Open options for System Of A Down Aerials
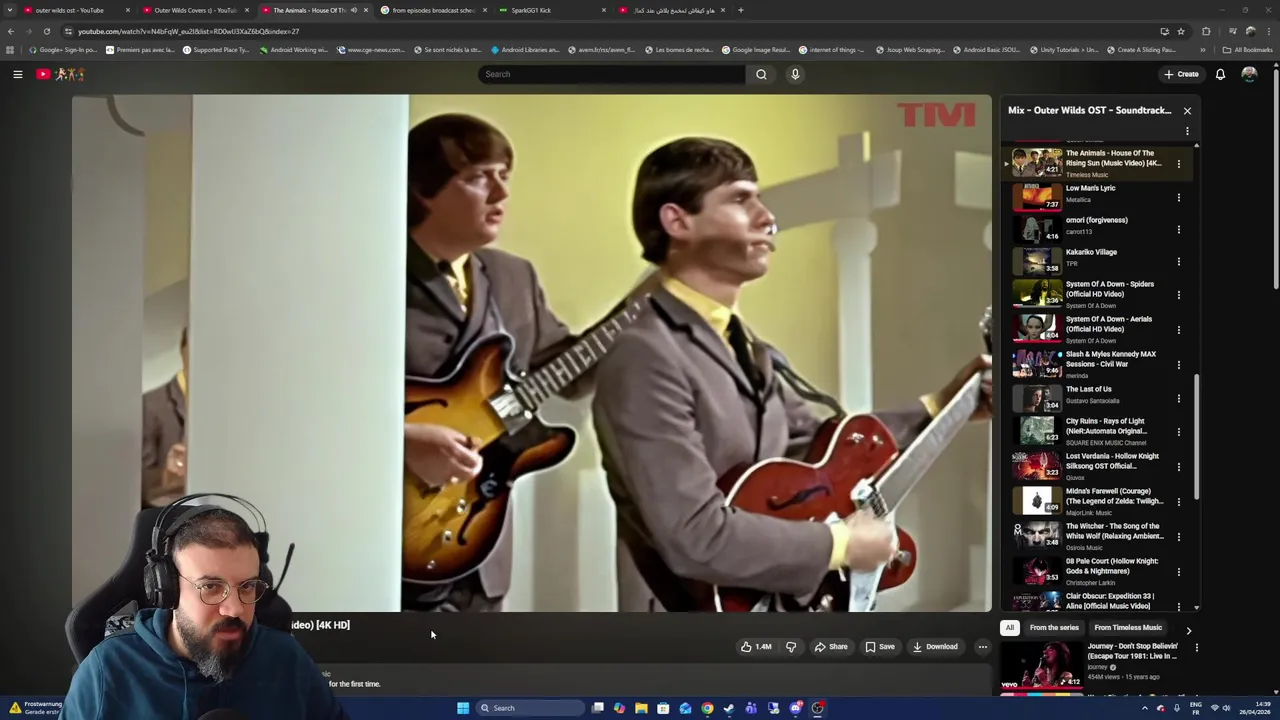The height and width of the screenshot is (720, 1280). [1178, 330]
